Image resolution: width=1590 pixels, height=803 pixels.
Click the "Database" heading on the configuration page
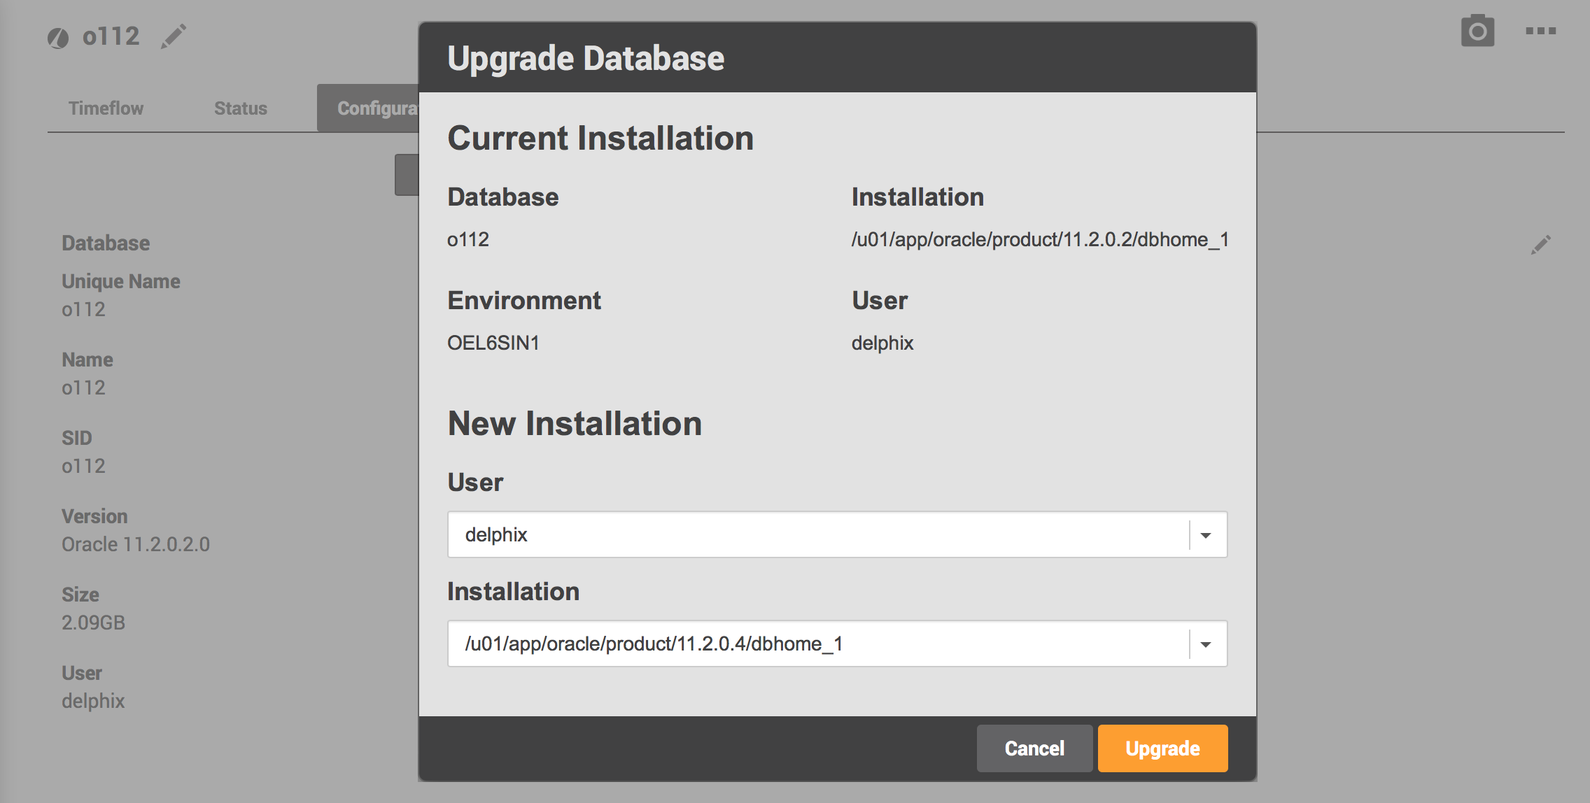106,243
